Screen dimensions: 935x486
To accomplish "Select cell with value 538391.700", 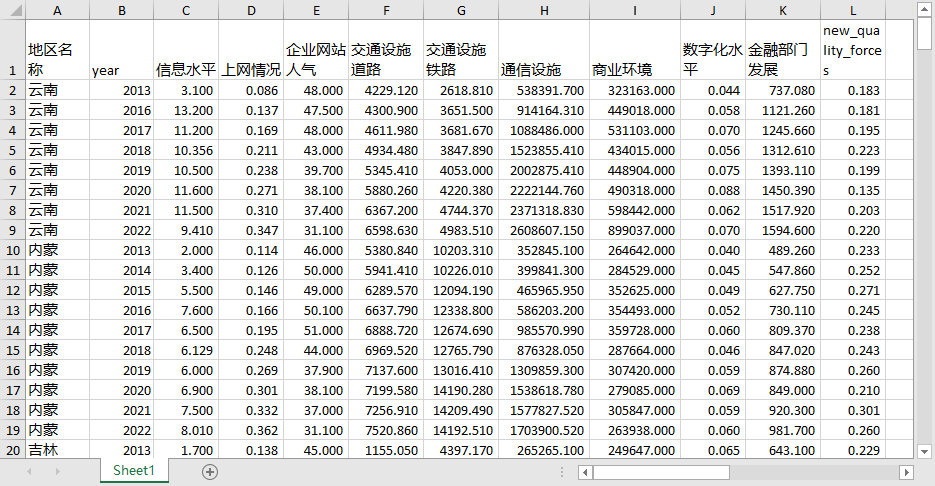I will [544, 90].
